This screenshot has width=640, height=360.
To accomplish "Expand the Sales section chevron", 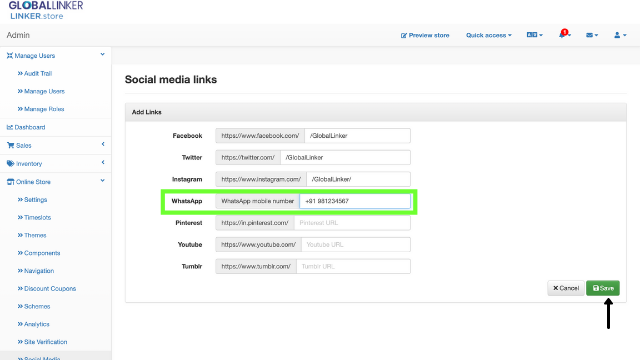I will coord(103,144).
